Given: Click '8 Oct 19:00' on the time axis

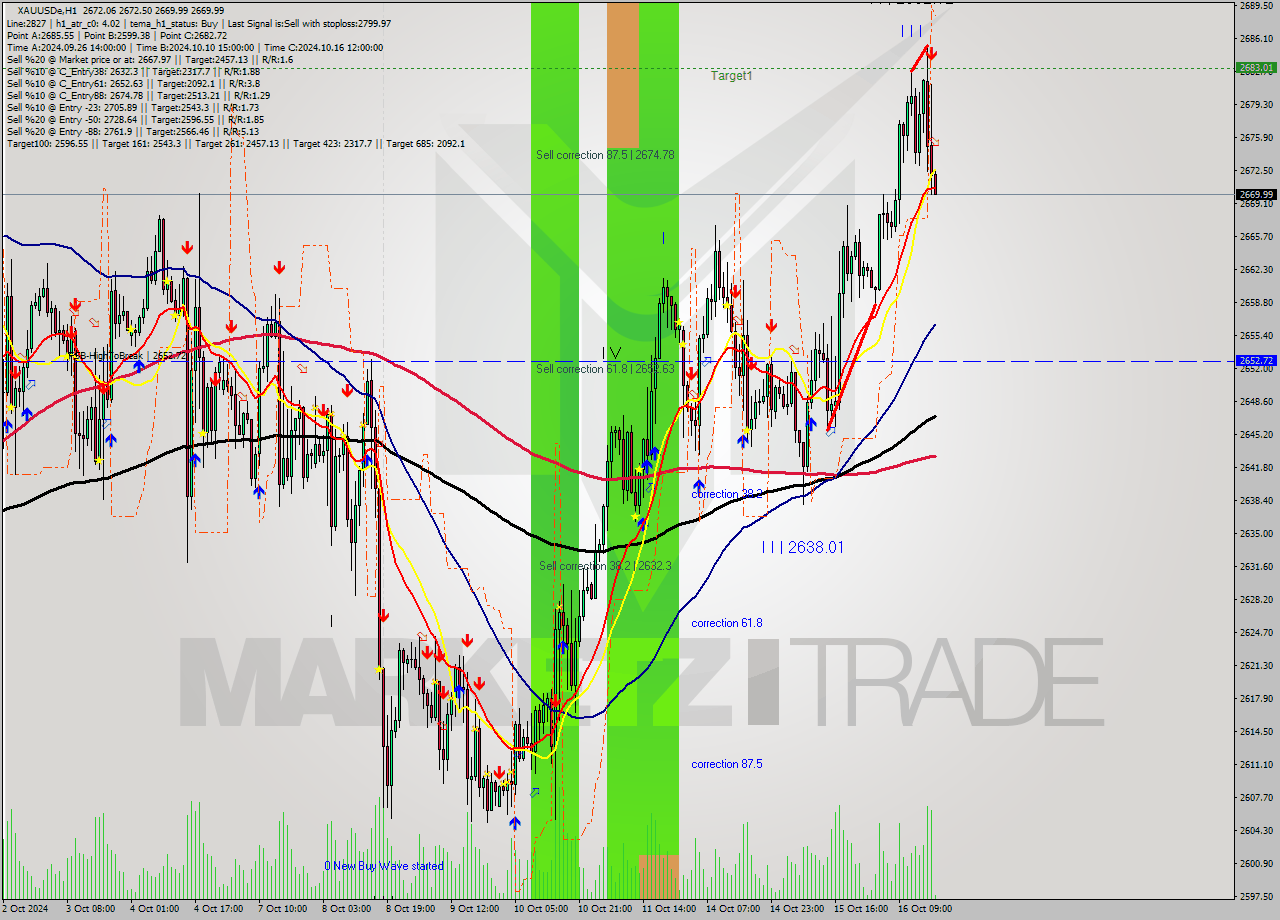Looking at the screenshot, I should (x=410, y=909).
